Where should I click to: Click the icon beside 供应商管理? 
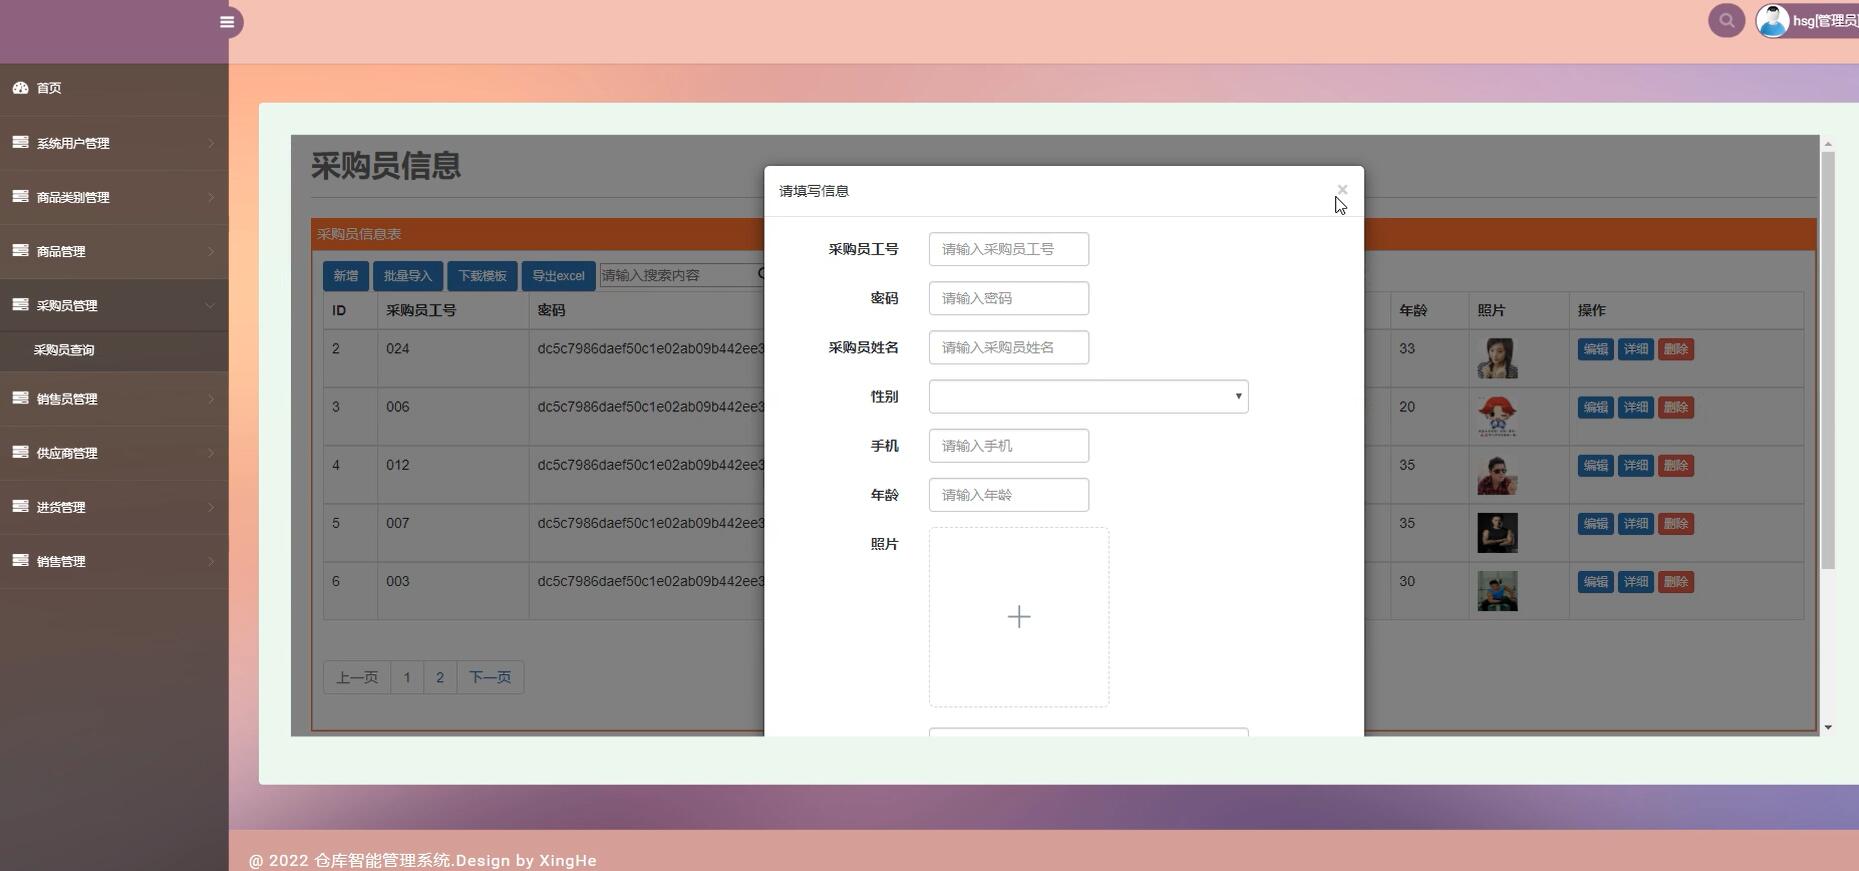[x=20, y=452]
